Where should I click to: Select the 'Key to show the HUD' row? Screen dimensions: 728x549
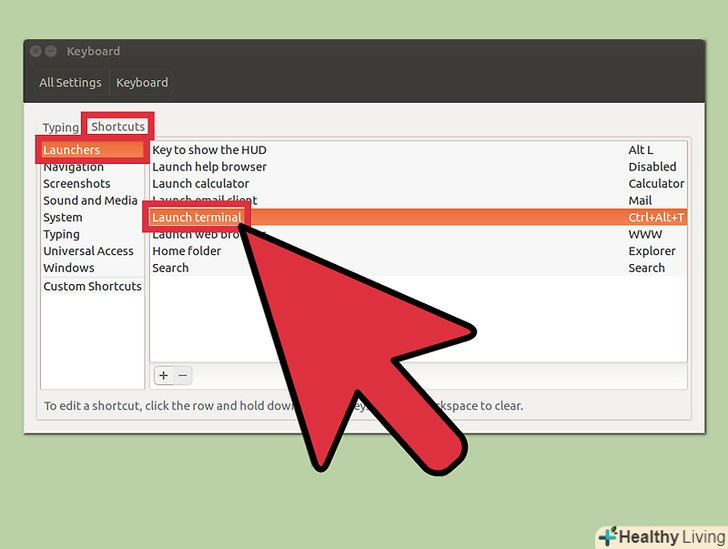click(418, 150)
